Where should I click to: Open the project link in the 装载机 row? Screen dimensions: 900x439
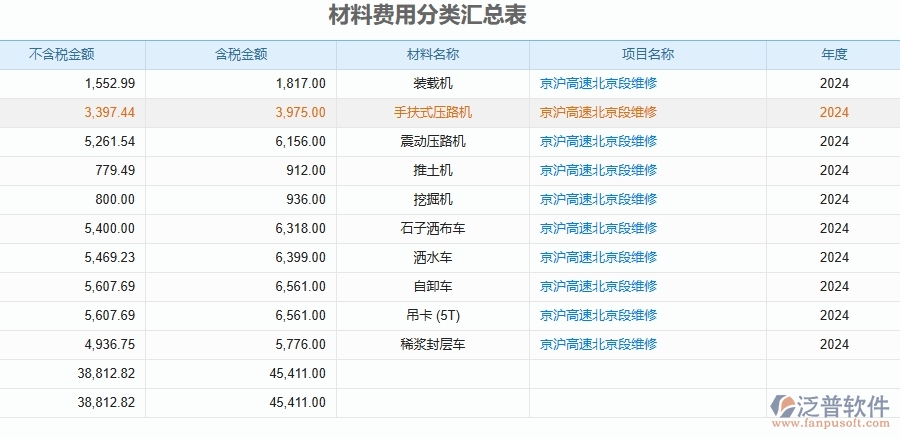[x=598, y=84]
